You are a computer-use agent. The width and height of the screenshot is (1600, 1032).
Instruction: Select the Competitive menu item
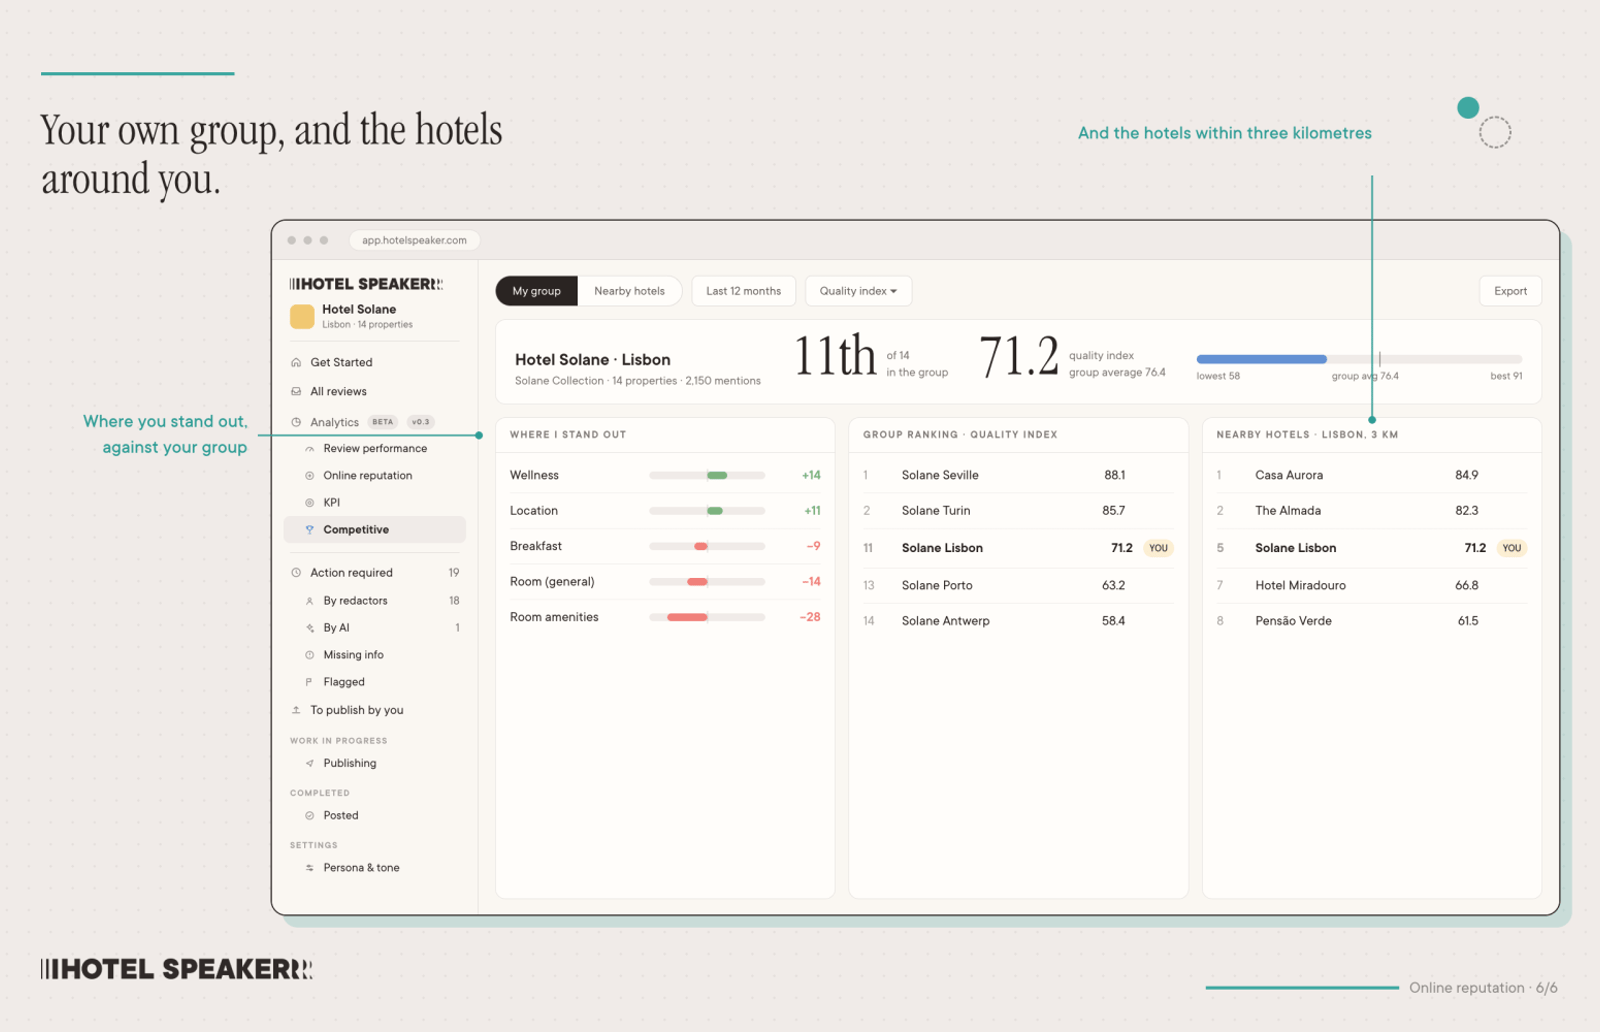coord(375,530)
